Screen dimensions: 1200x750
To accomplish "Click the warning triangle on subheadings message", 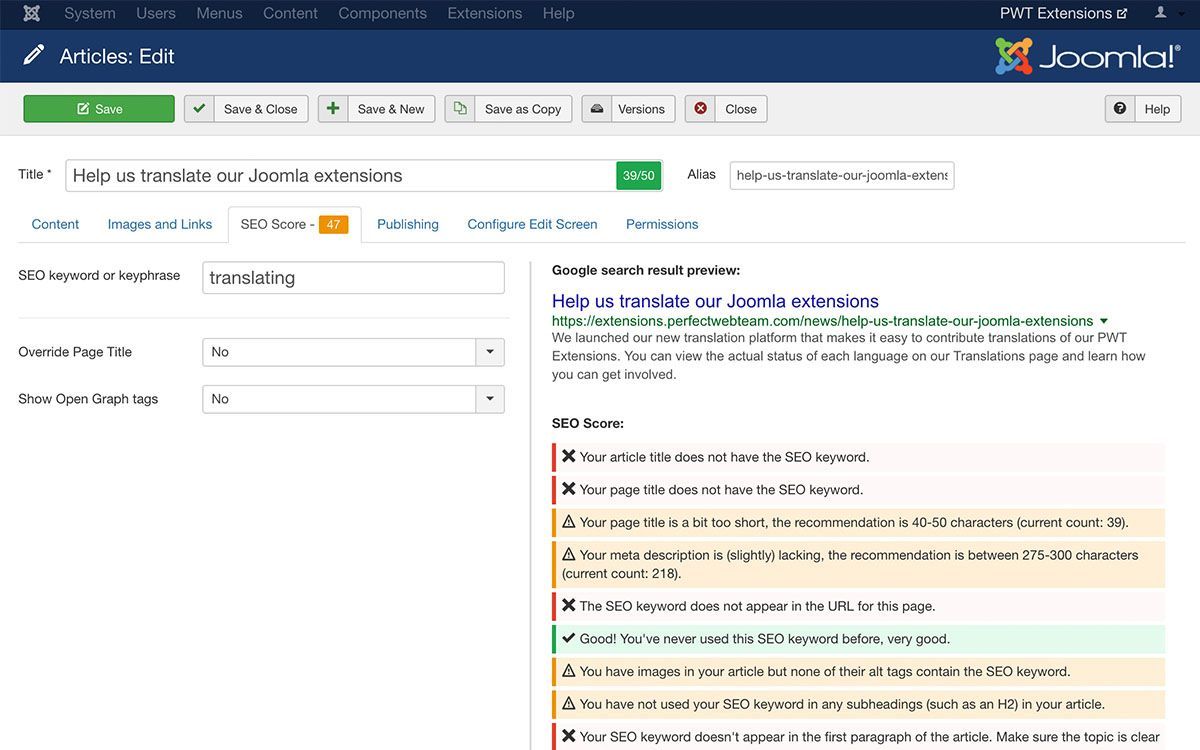I will coord(568,704).
